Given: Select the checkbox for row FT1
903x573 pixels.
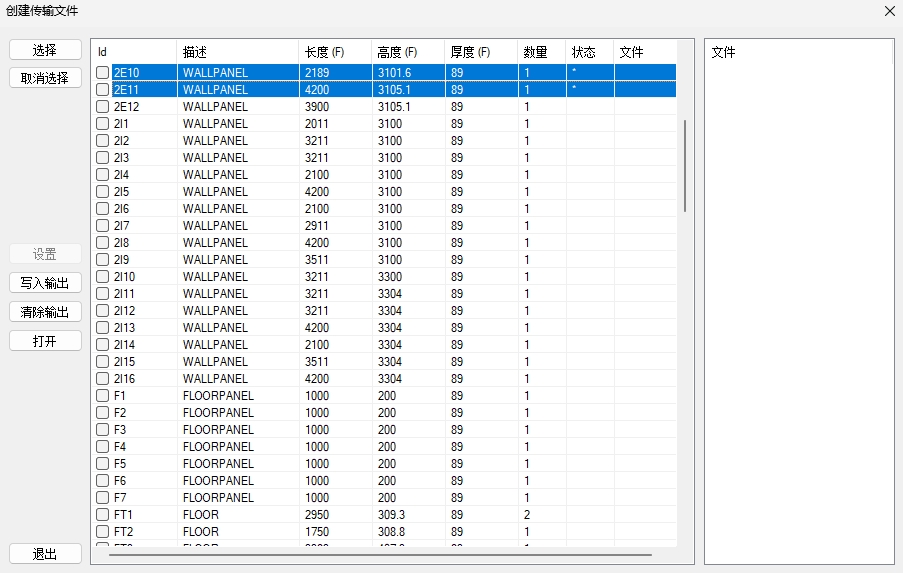Looking at the screenshot, I should (x=103, y=514).
